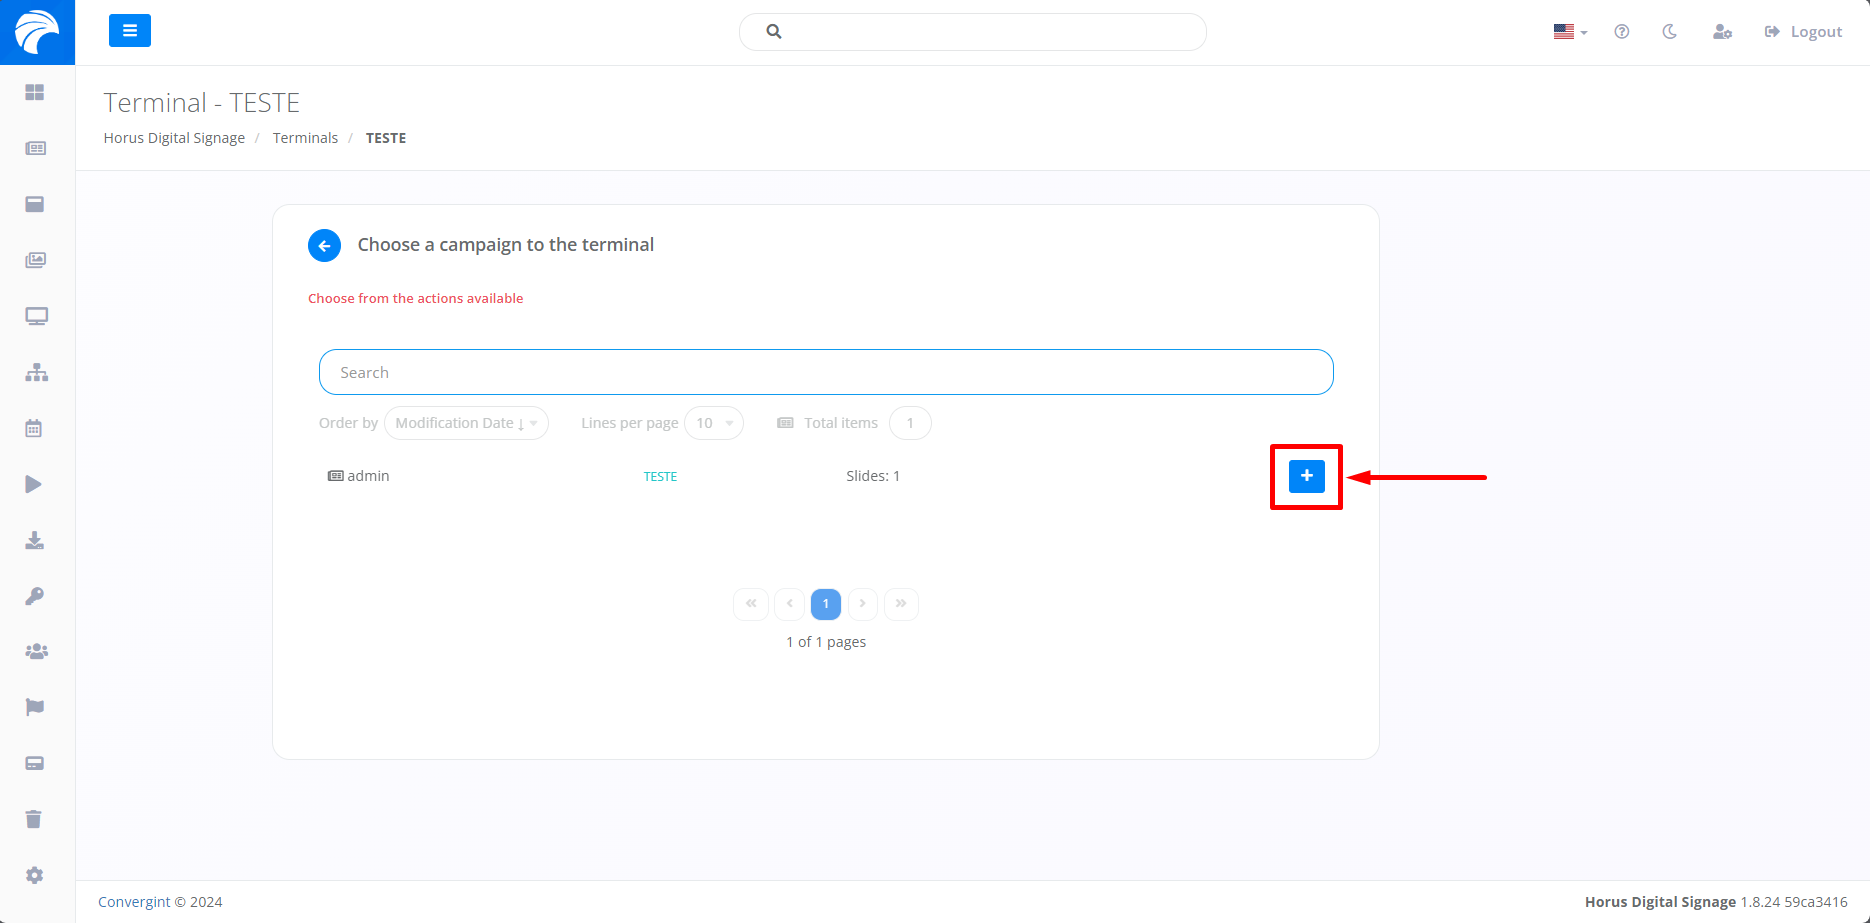Switch to dark mode via the moon icon
Screen dimensions: 1870x923
1669,32
